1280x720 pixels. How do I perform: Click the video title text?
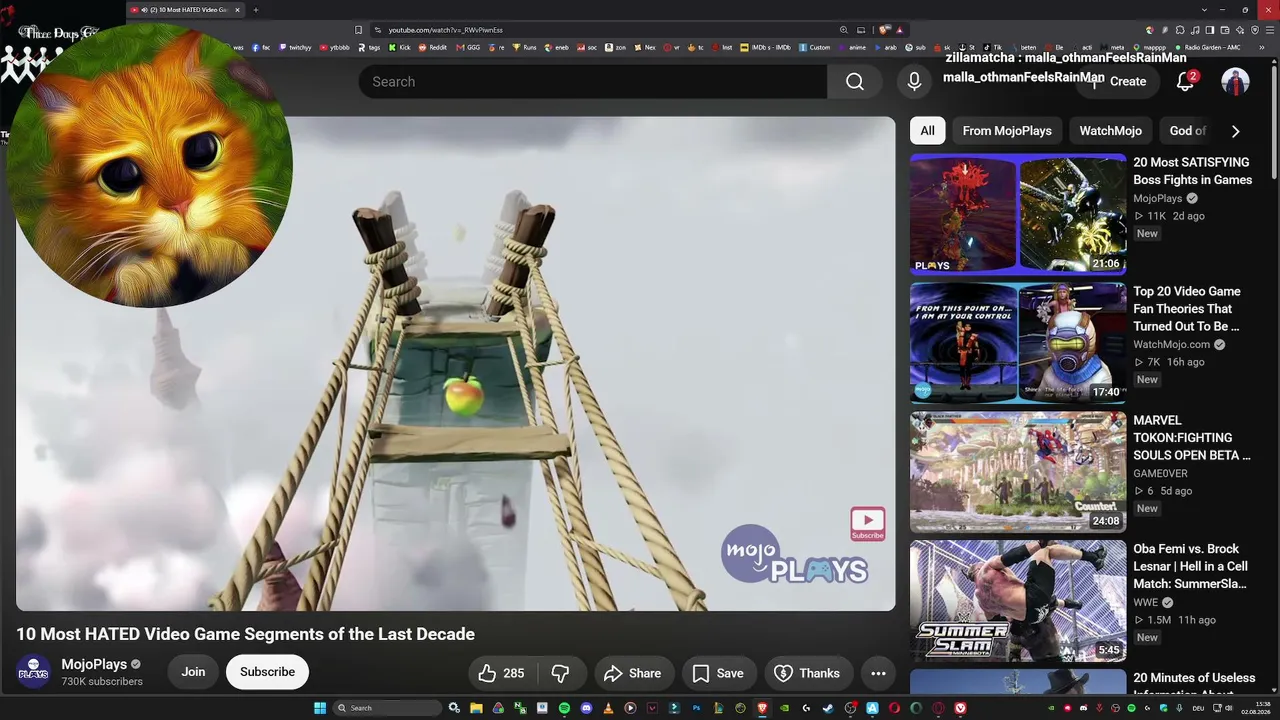click(x=245, y=634)
